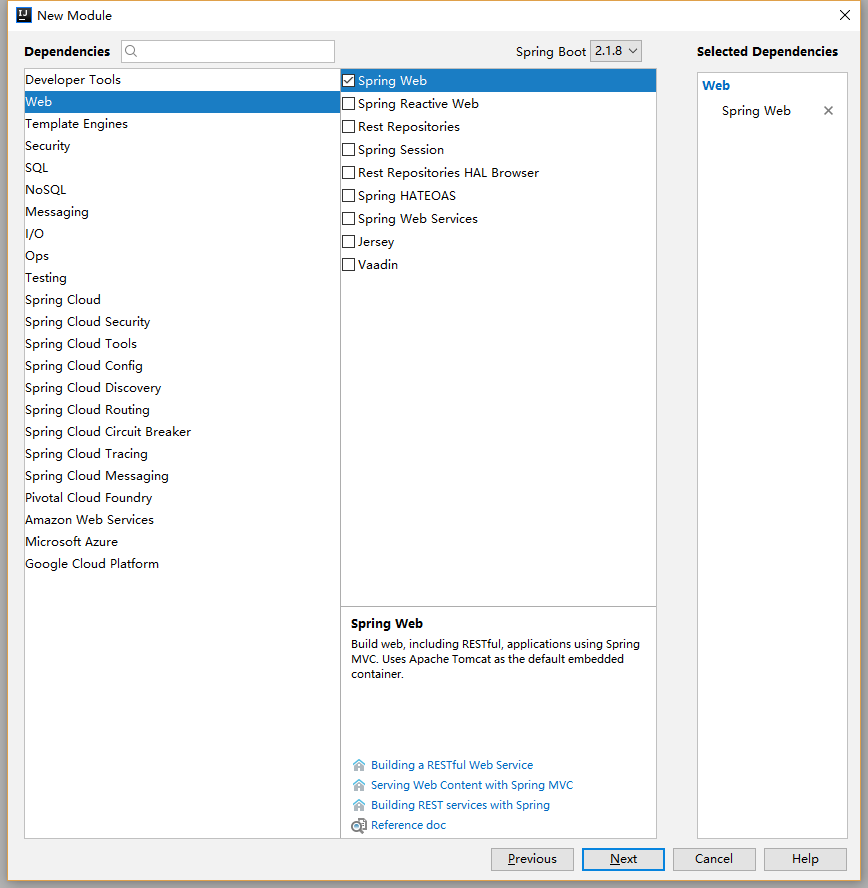Click the Cancel button
The height and width of the screenshot is (888, 868).
point(714,859)
